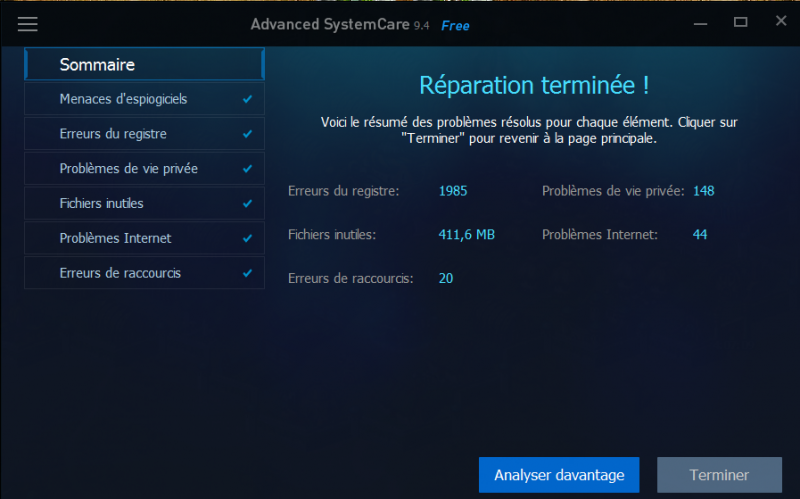Viewport: 800px width, 499px height.
Task: Minimize the Advanced SystemCare window
Action: (x=699, y=22)
